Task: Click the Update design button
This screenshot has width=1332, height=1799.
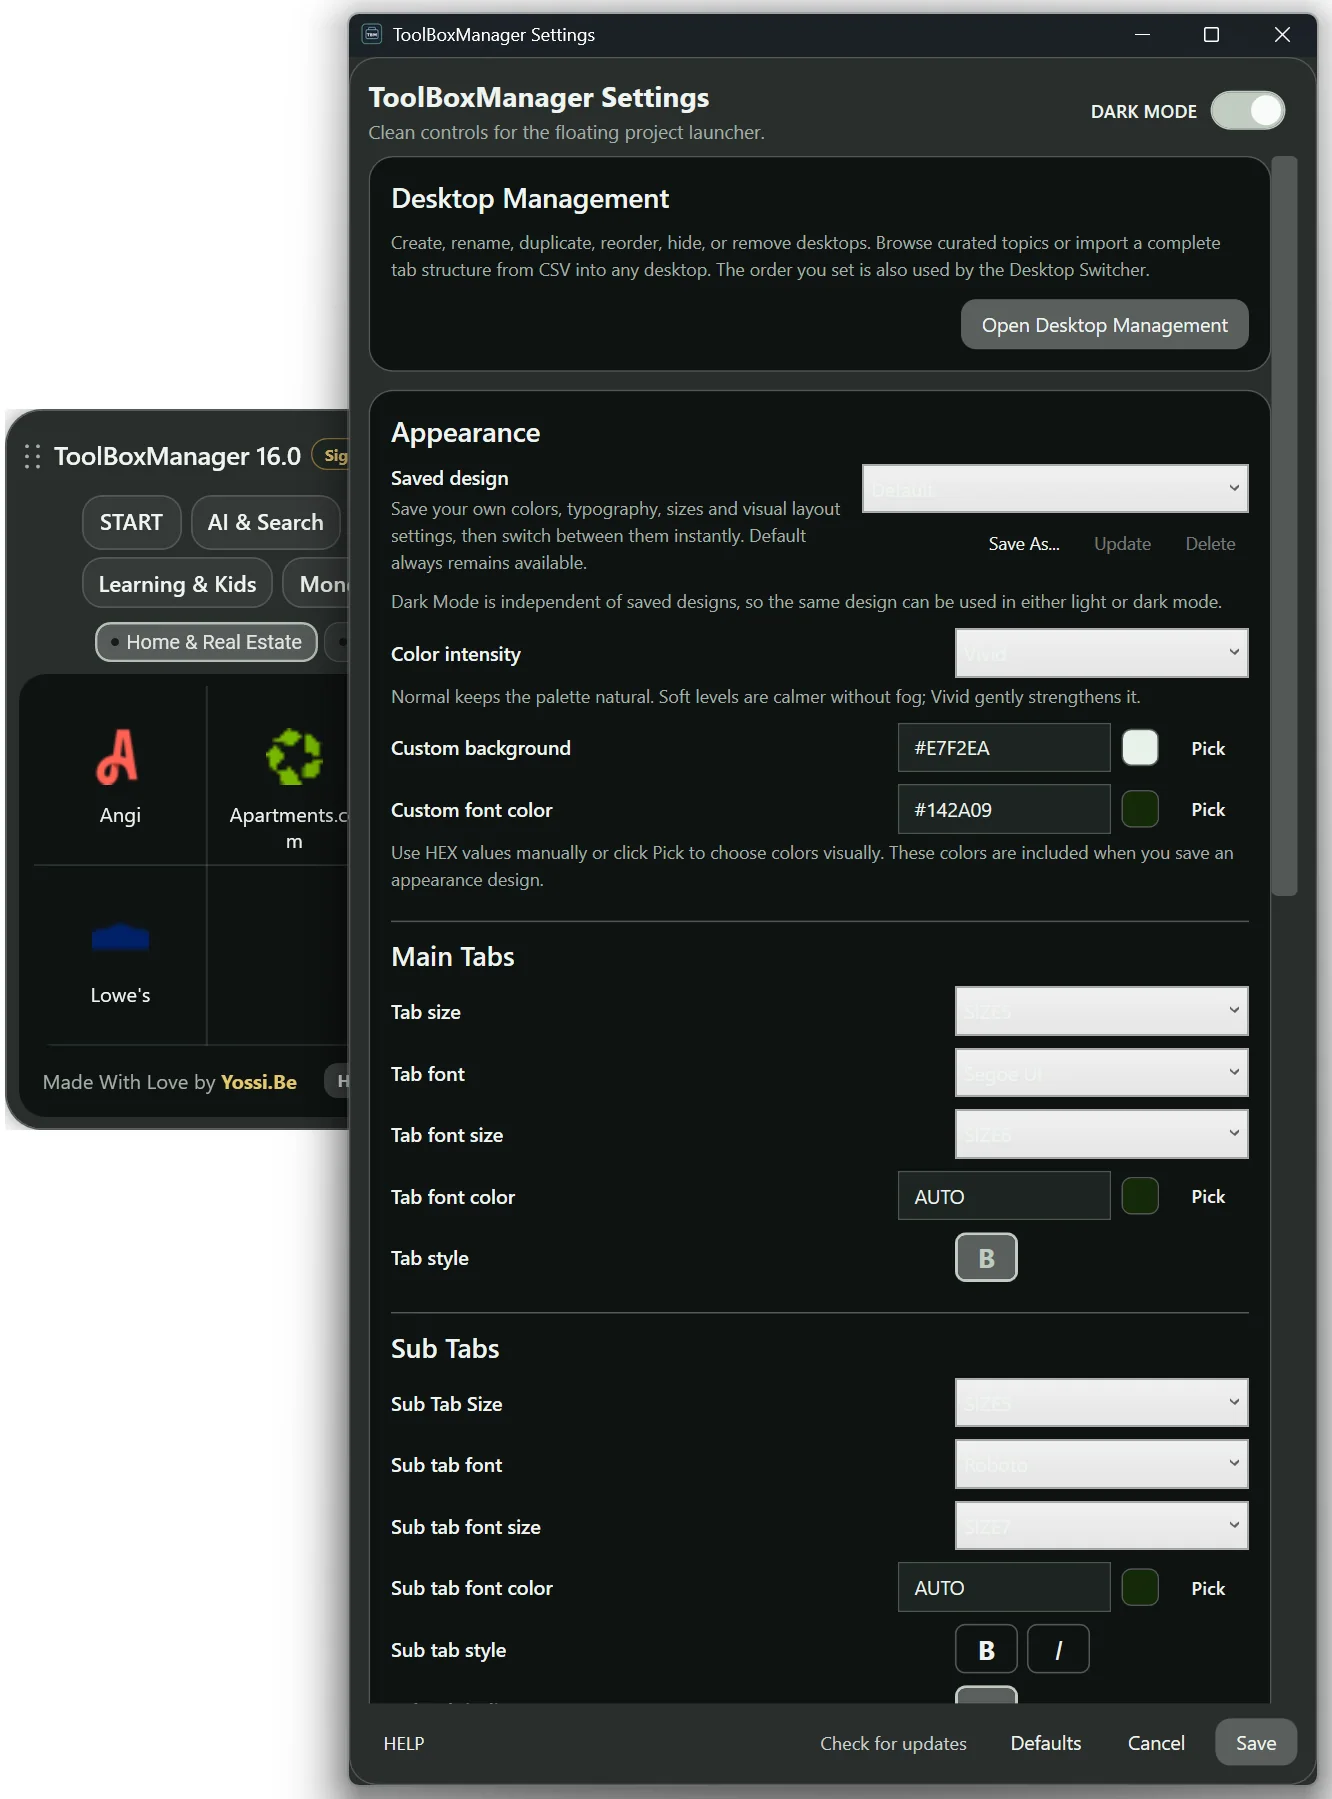Action: point(1122,544)
